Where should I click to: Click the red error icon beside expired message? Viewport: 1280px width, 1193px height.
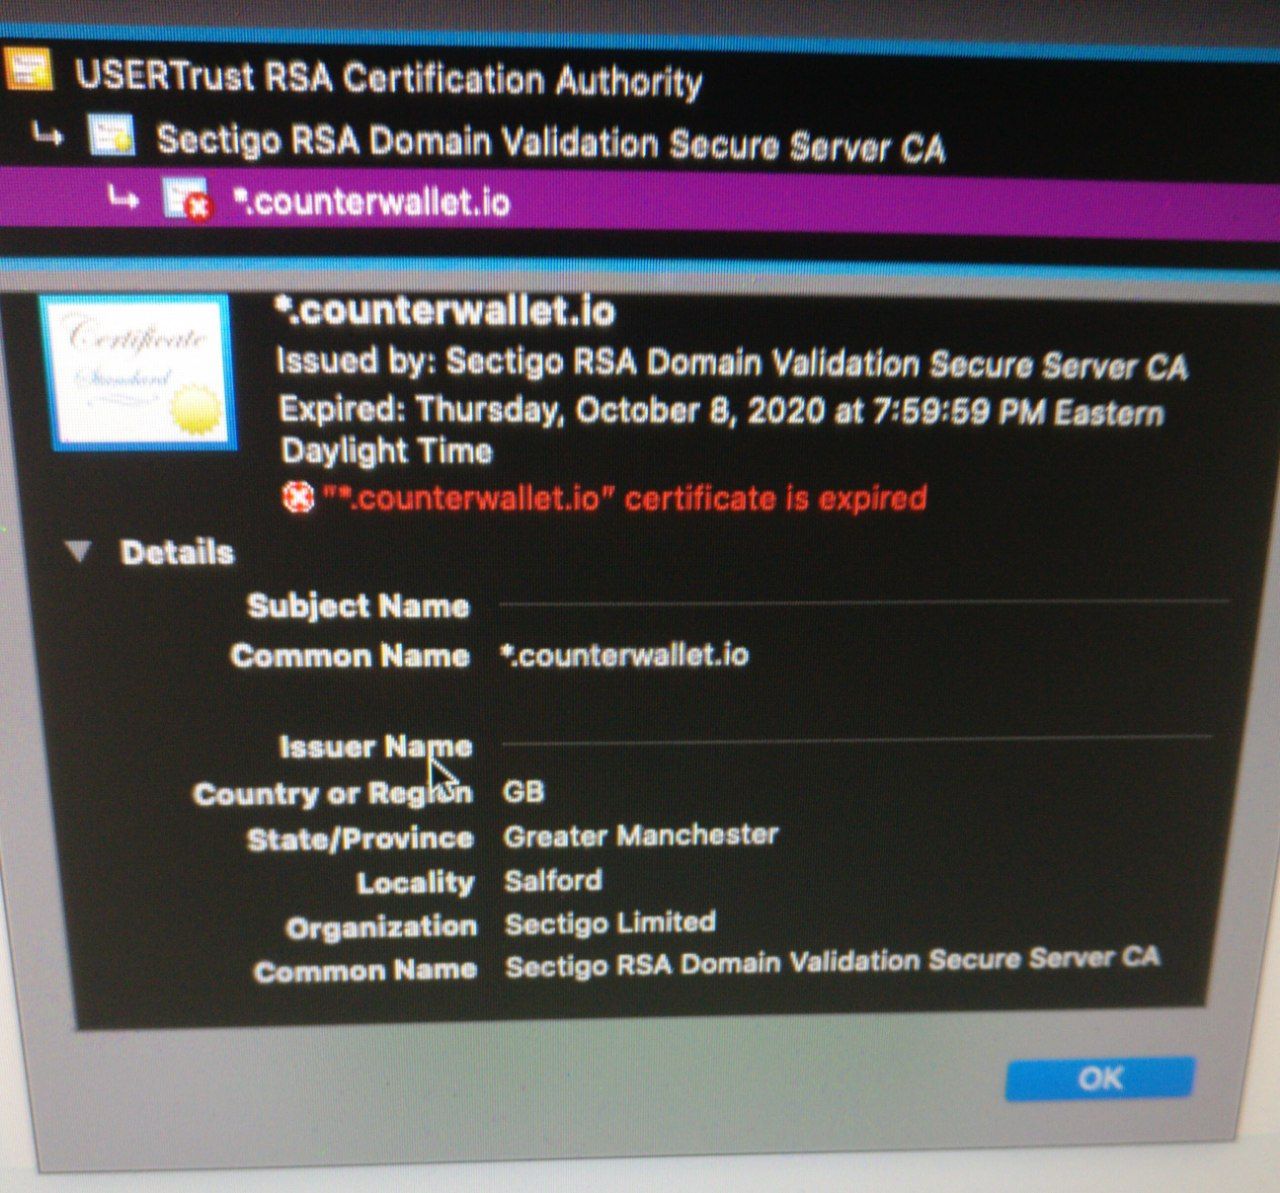297,497
